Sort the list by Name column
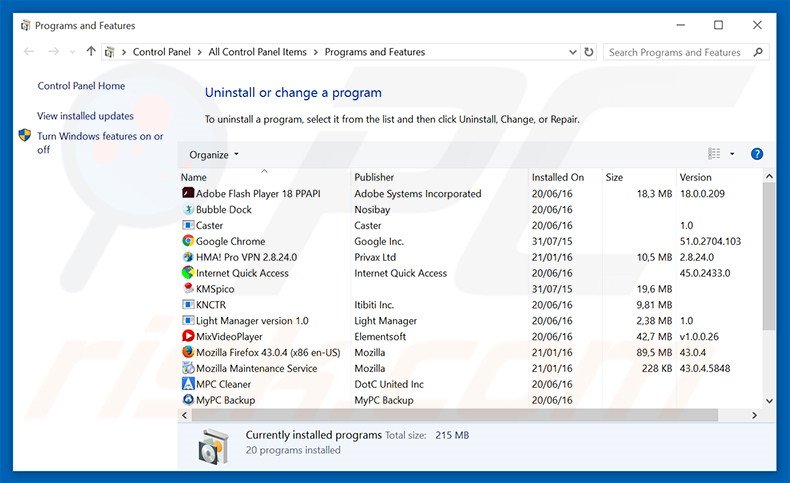 tap(194, 177)
